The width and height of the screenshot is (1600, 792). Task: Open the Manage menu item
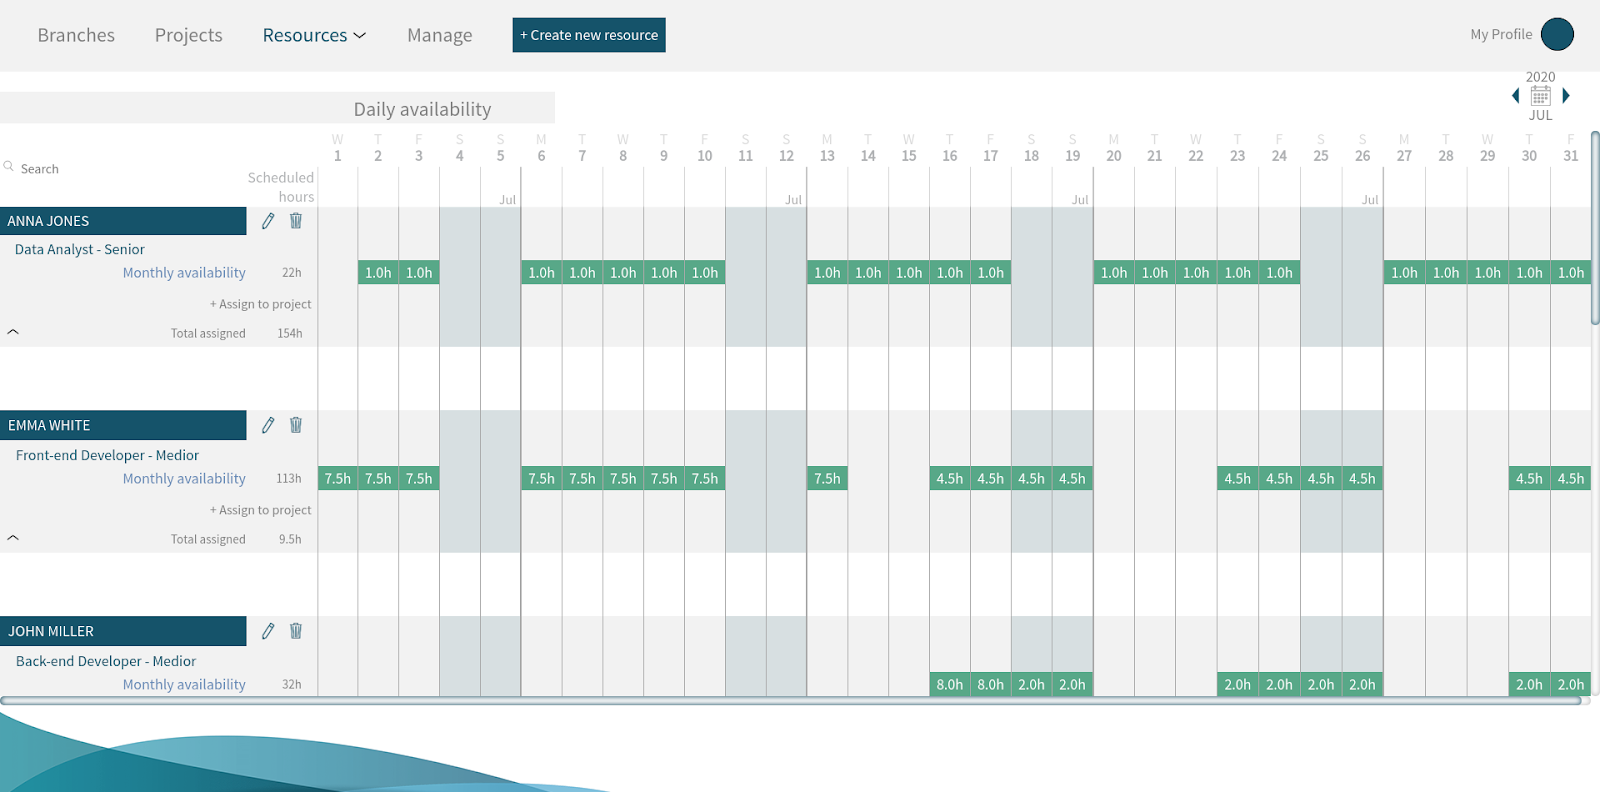440,35
